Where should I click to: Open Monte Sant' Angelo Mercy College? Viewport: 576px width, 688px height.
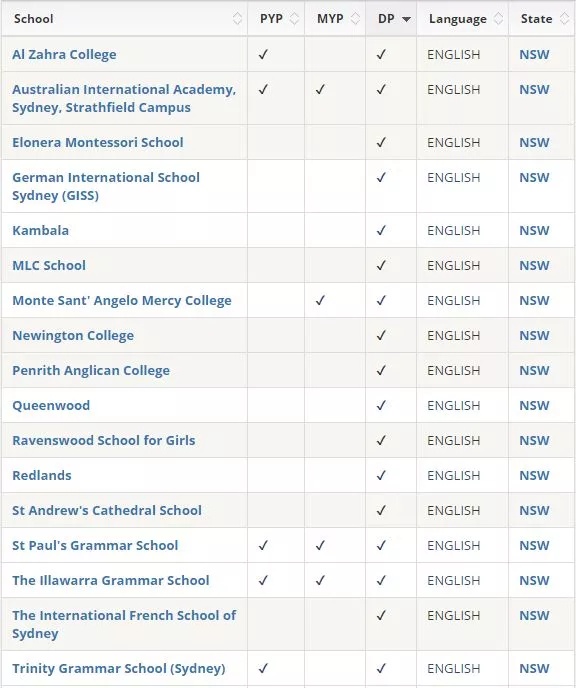122,301
